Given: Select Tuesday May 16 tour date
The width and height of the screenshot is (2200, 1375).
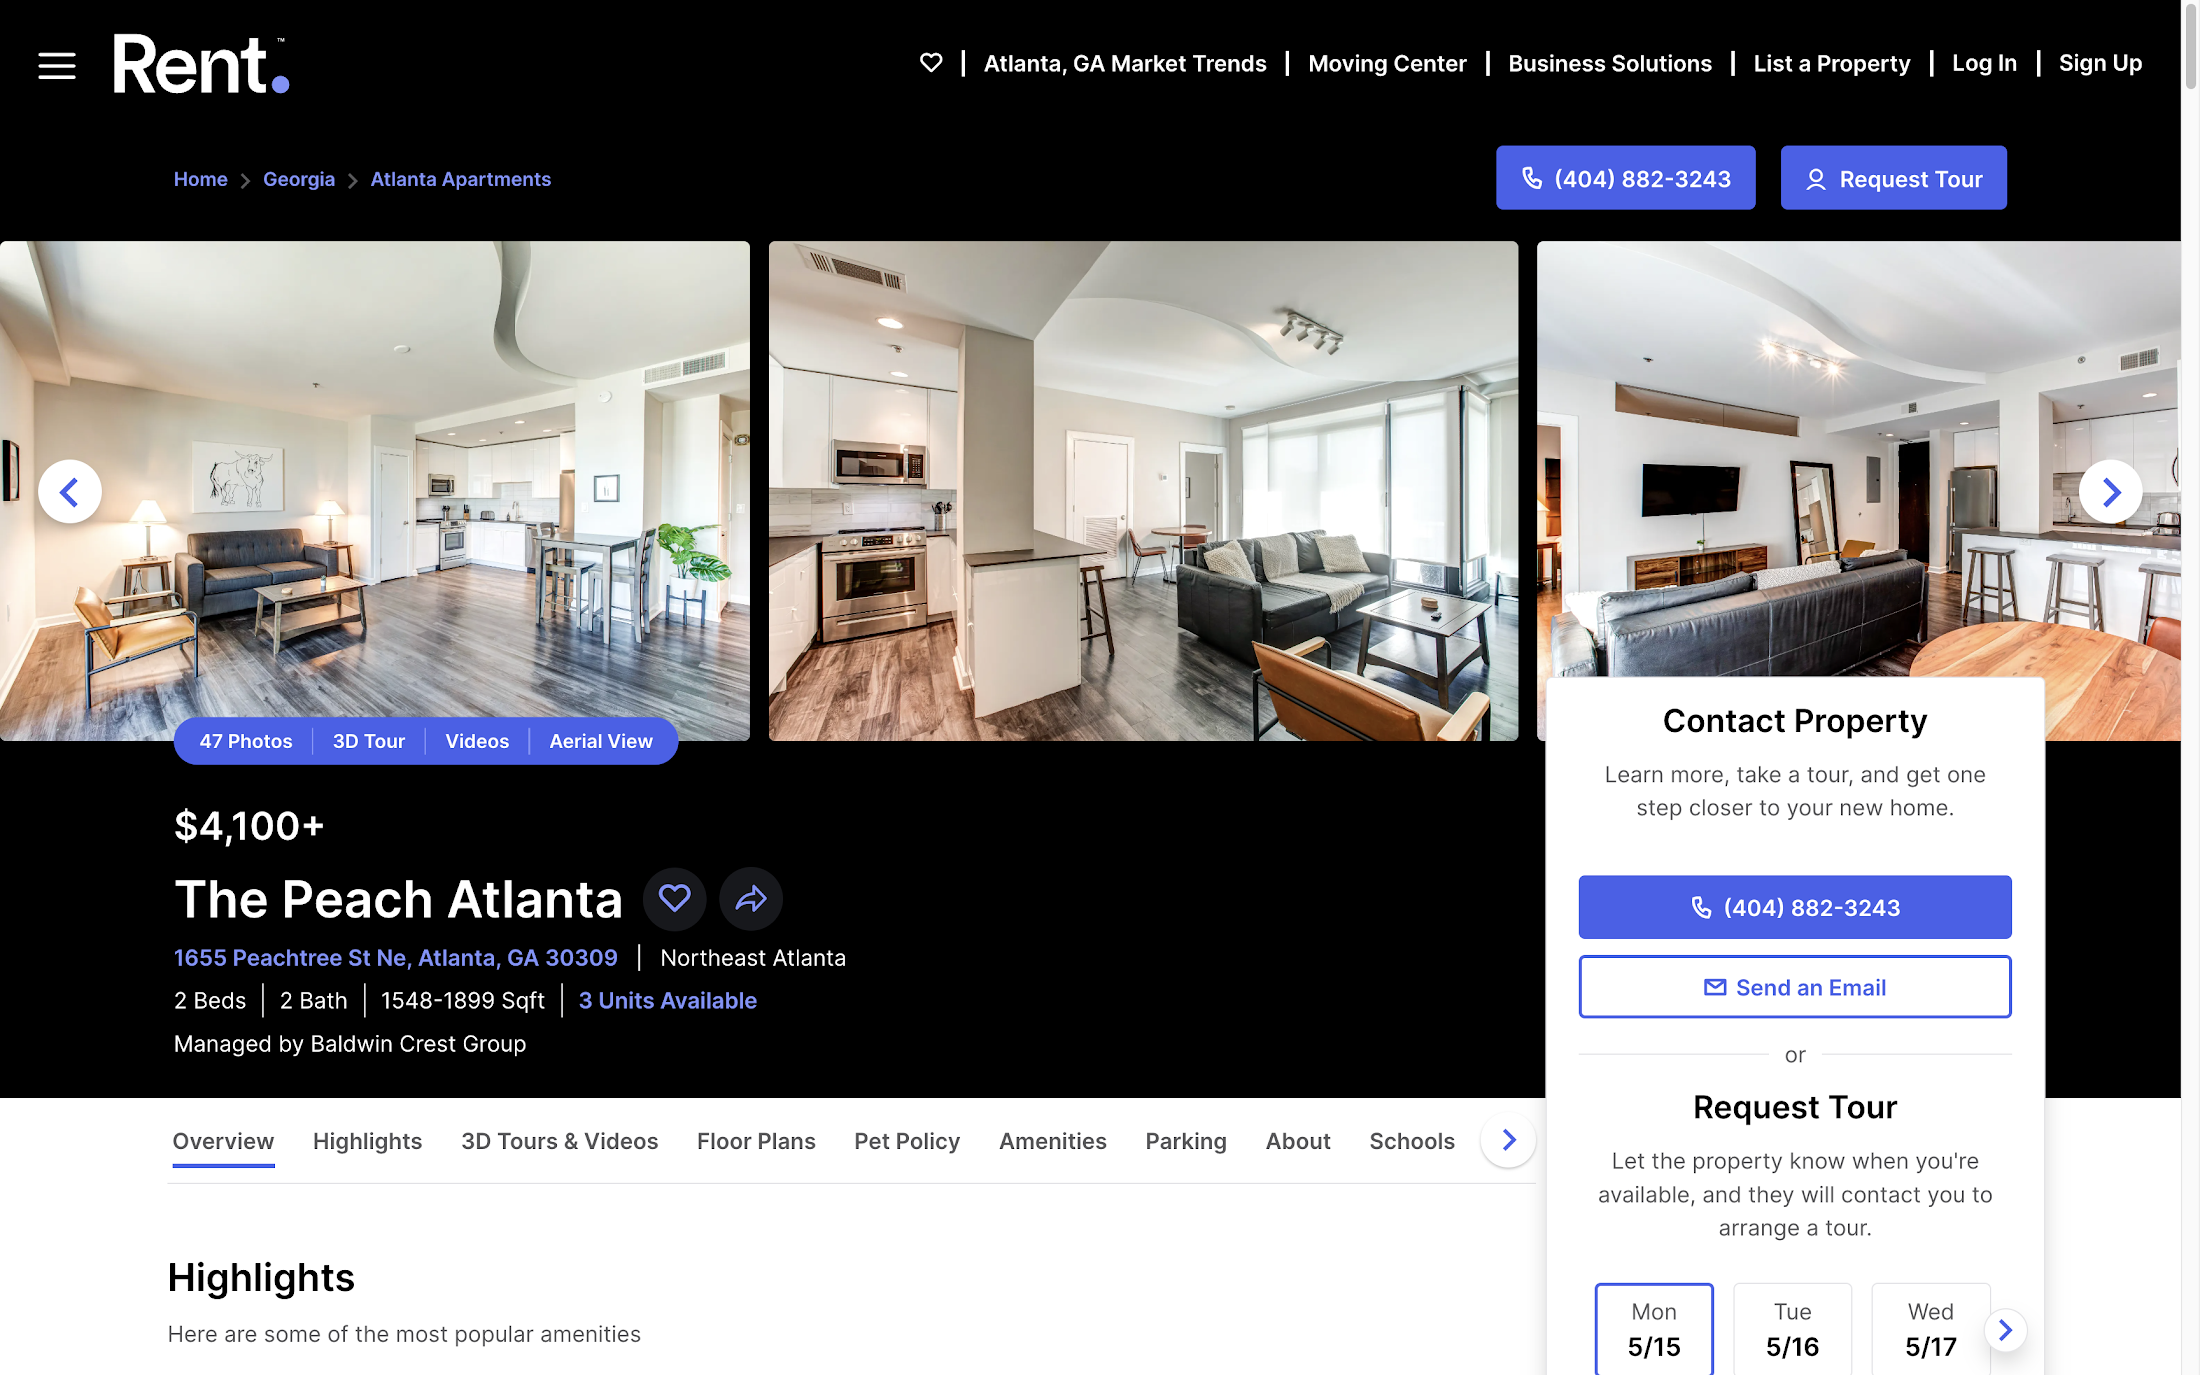Looking at the screenshot, I should pos(1791,1327).
